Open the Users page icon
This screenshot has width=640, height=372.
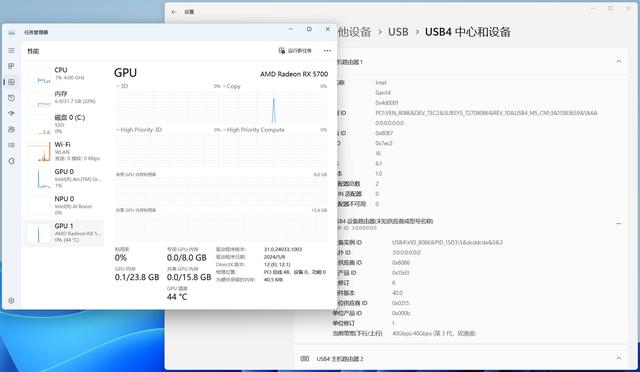point(11,129)
